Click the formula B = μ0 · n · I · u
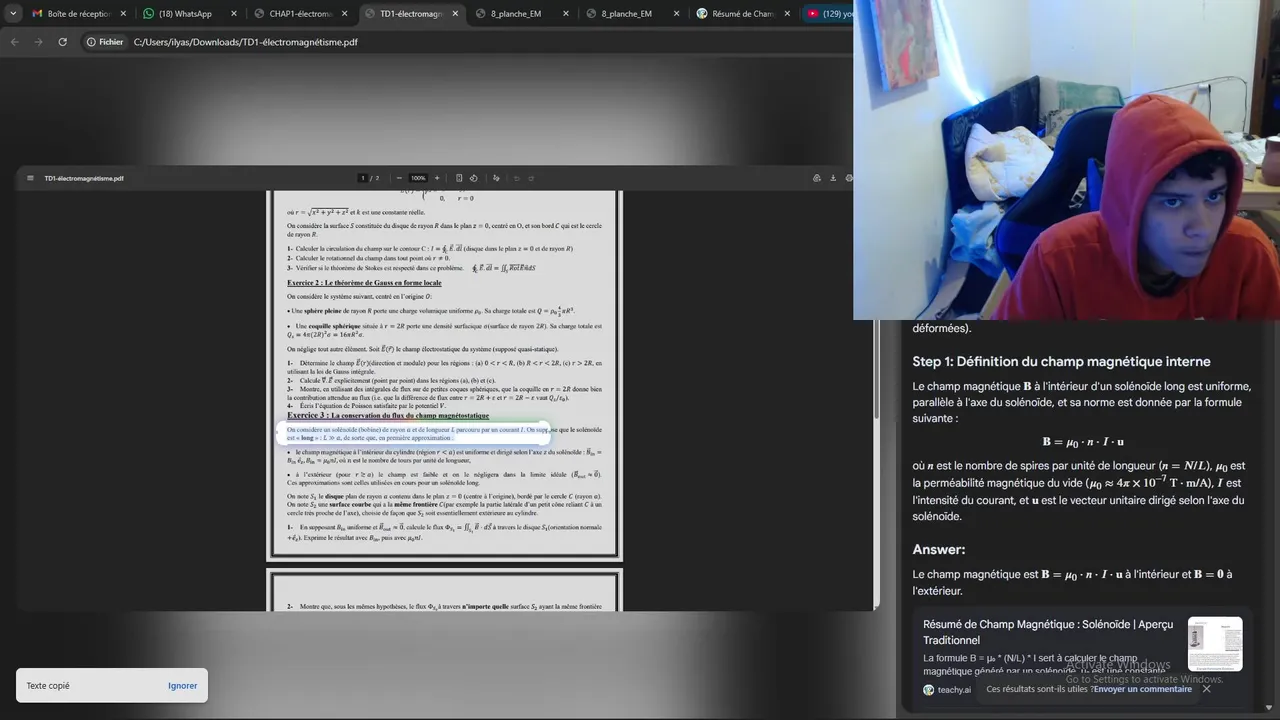Viewport: 1280px width, 720px height. 1083,442
